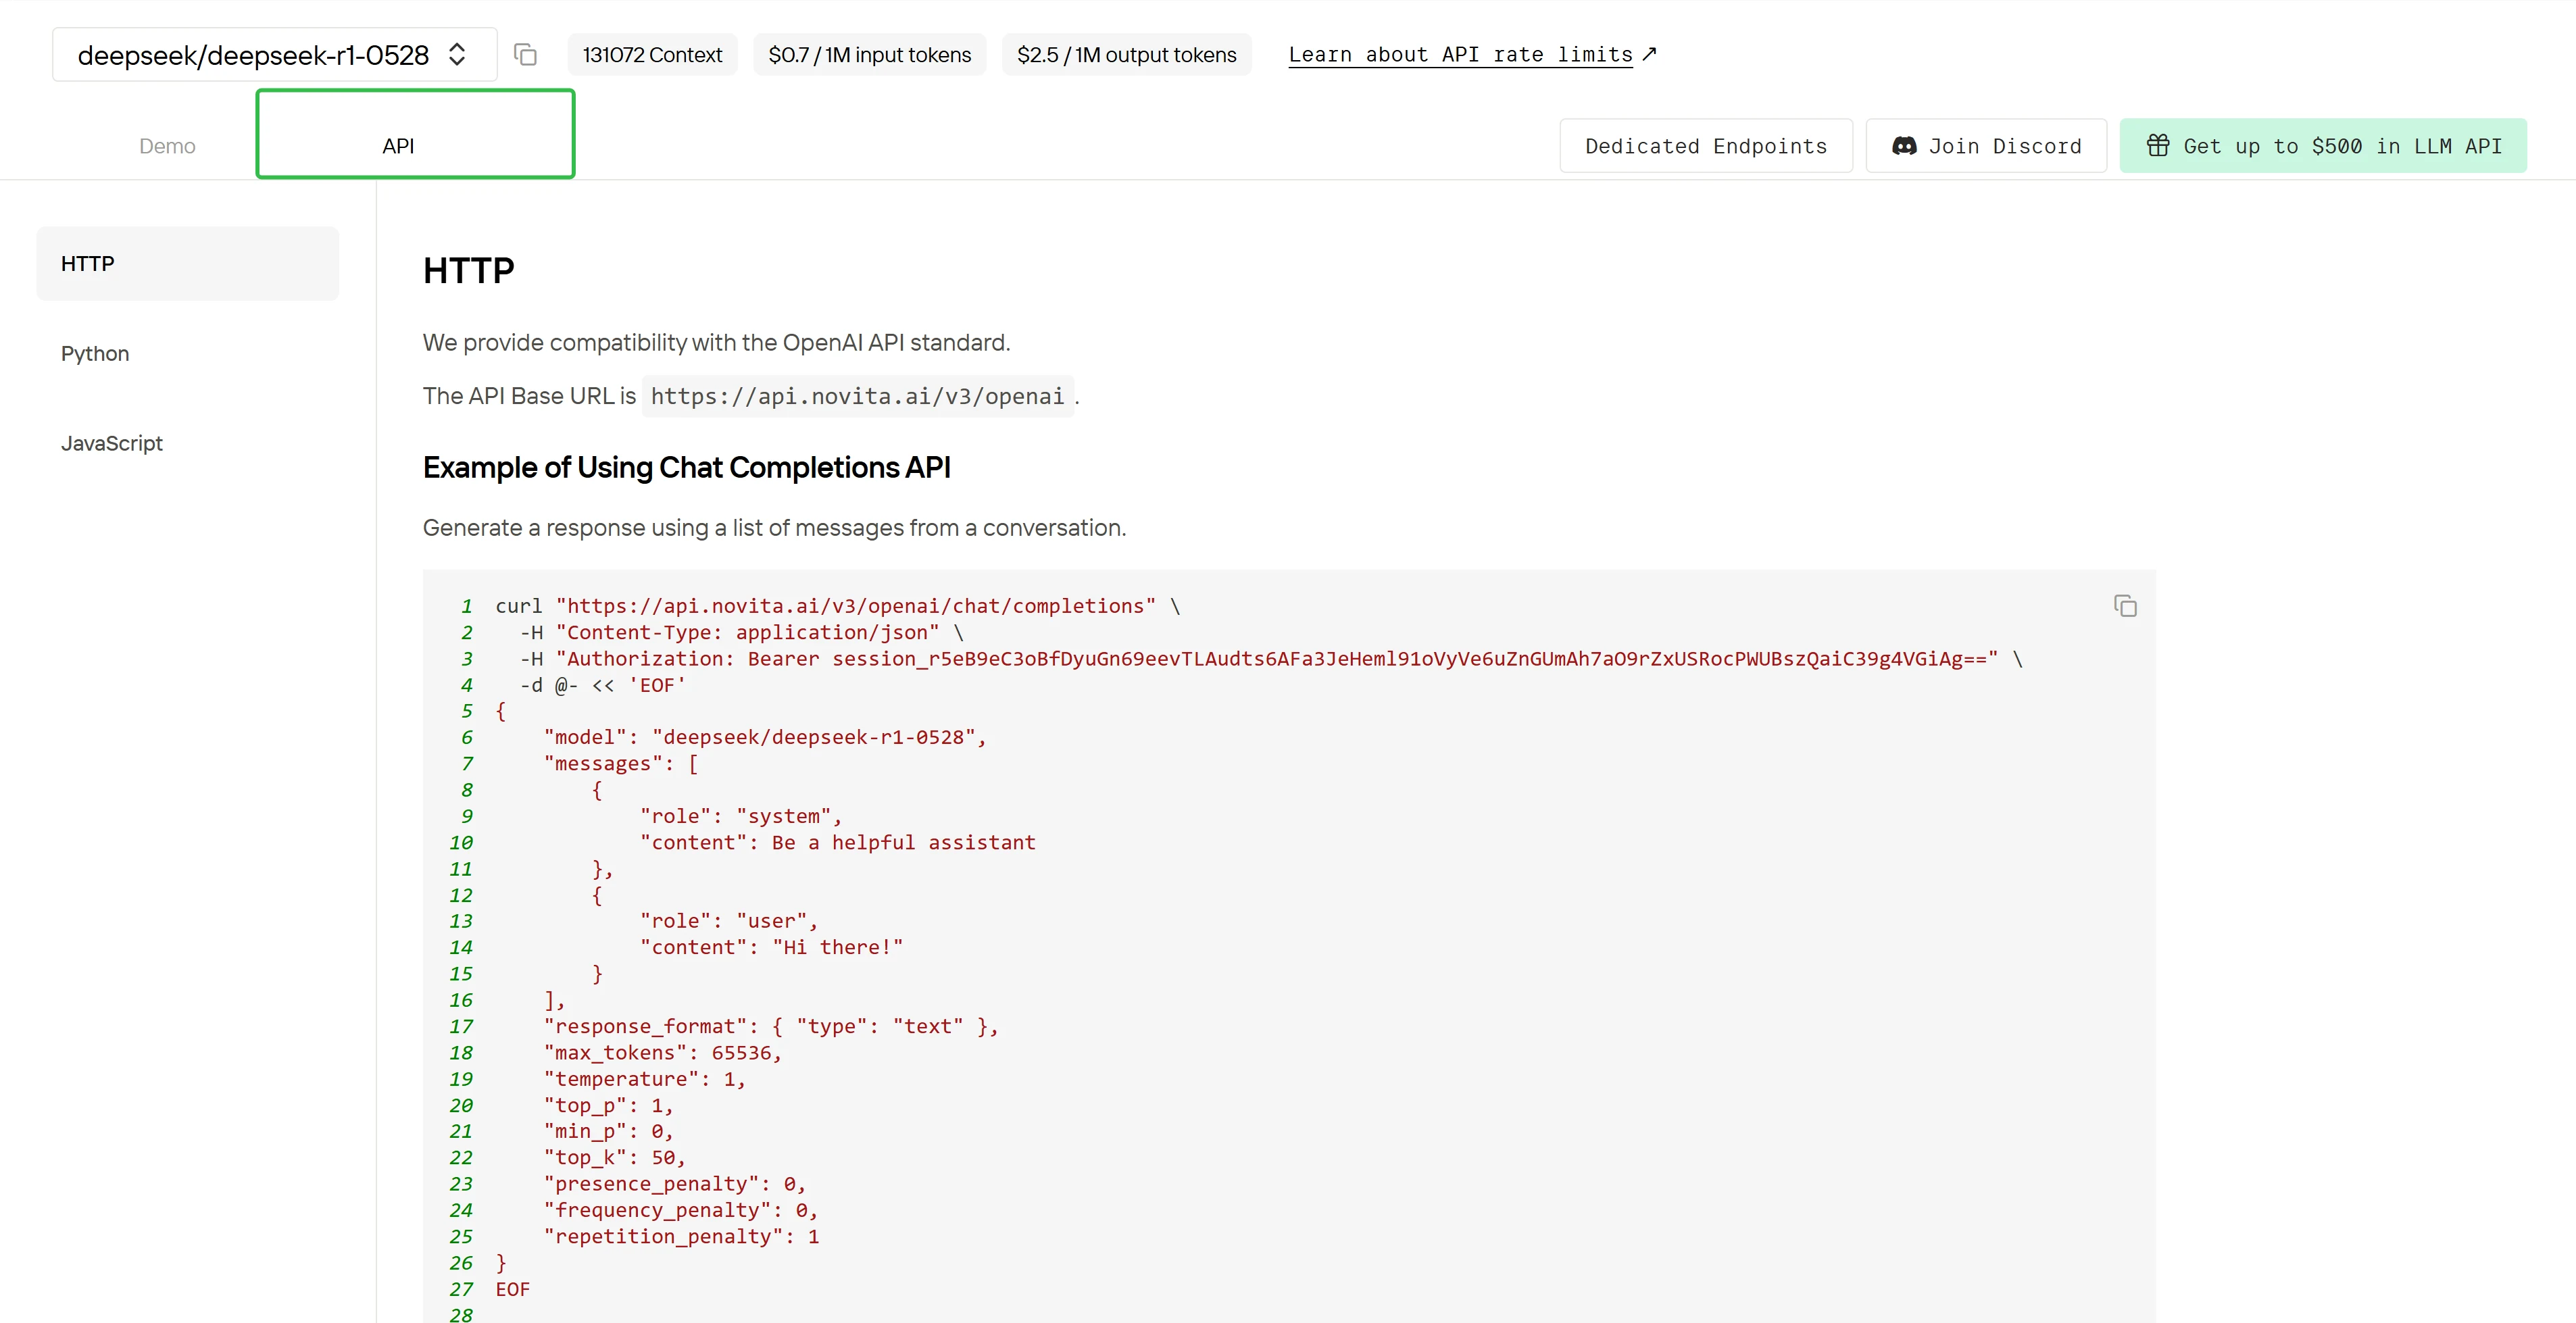Click the -d @- << 'EOF' line
Screen dimensions: 2576x1323
point(603,685)
